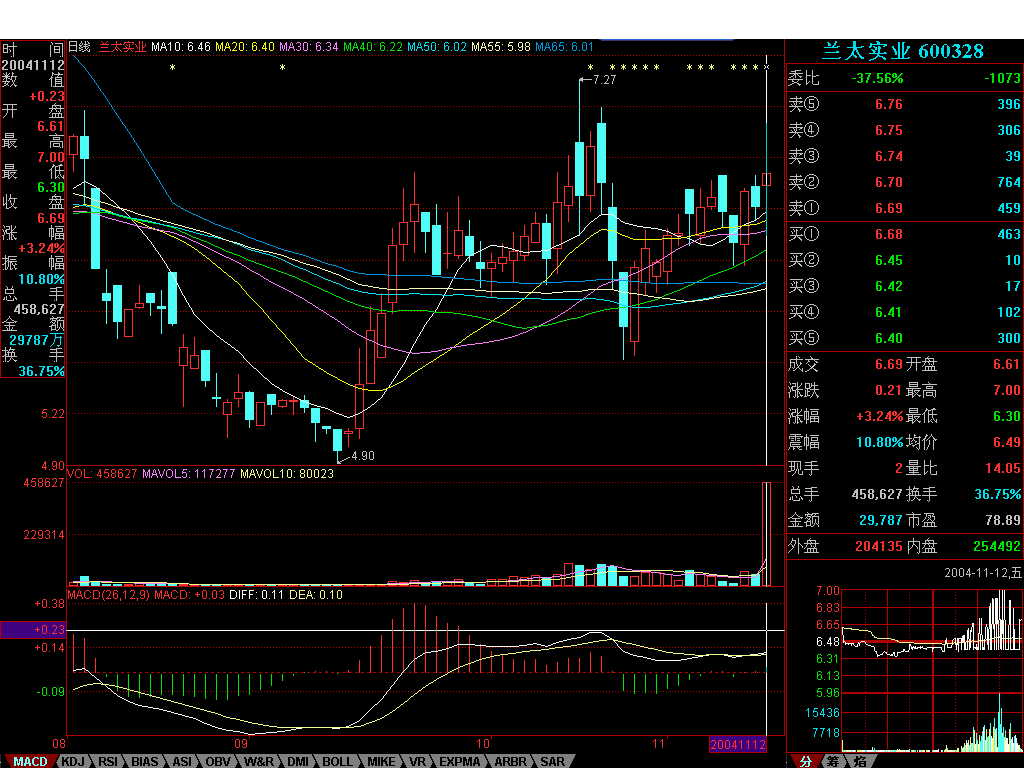This screenshot has height=768, width=1024.
Task: Click the 买② bid row at 6.45
Action: (x=904, y=260)
